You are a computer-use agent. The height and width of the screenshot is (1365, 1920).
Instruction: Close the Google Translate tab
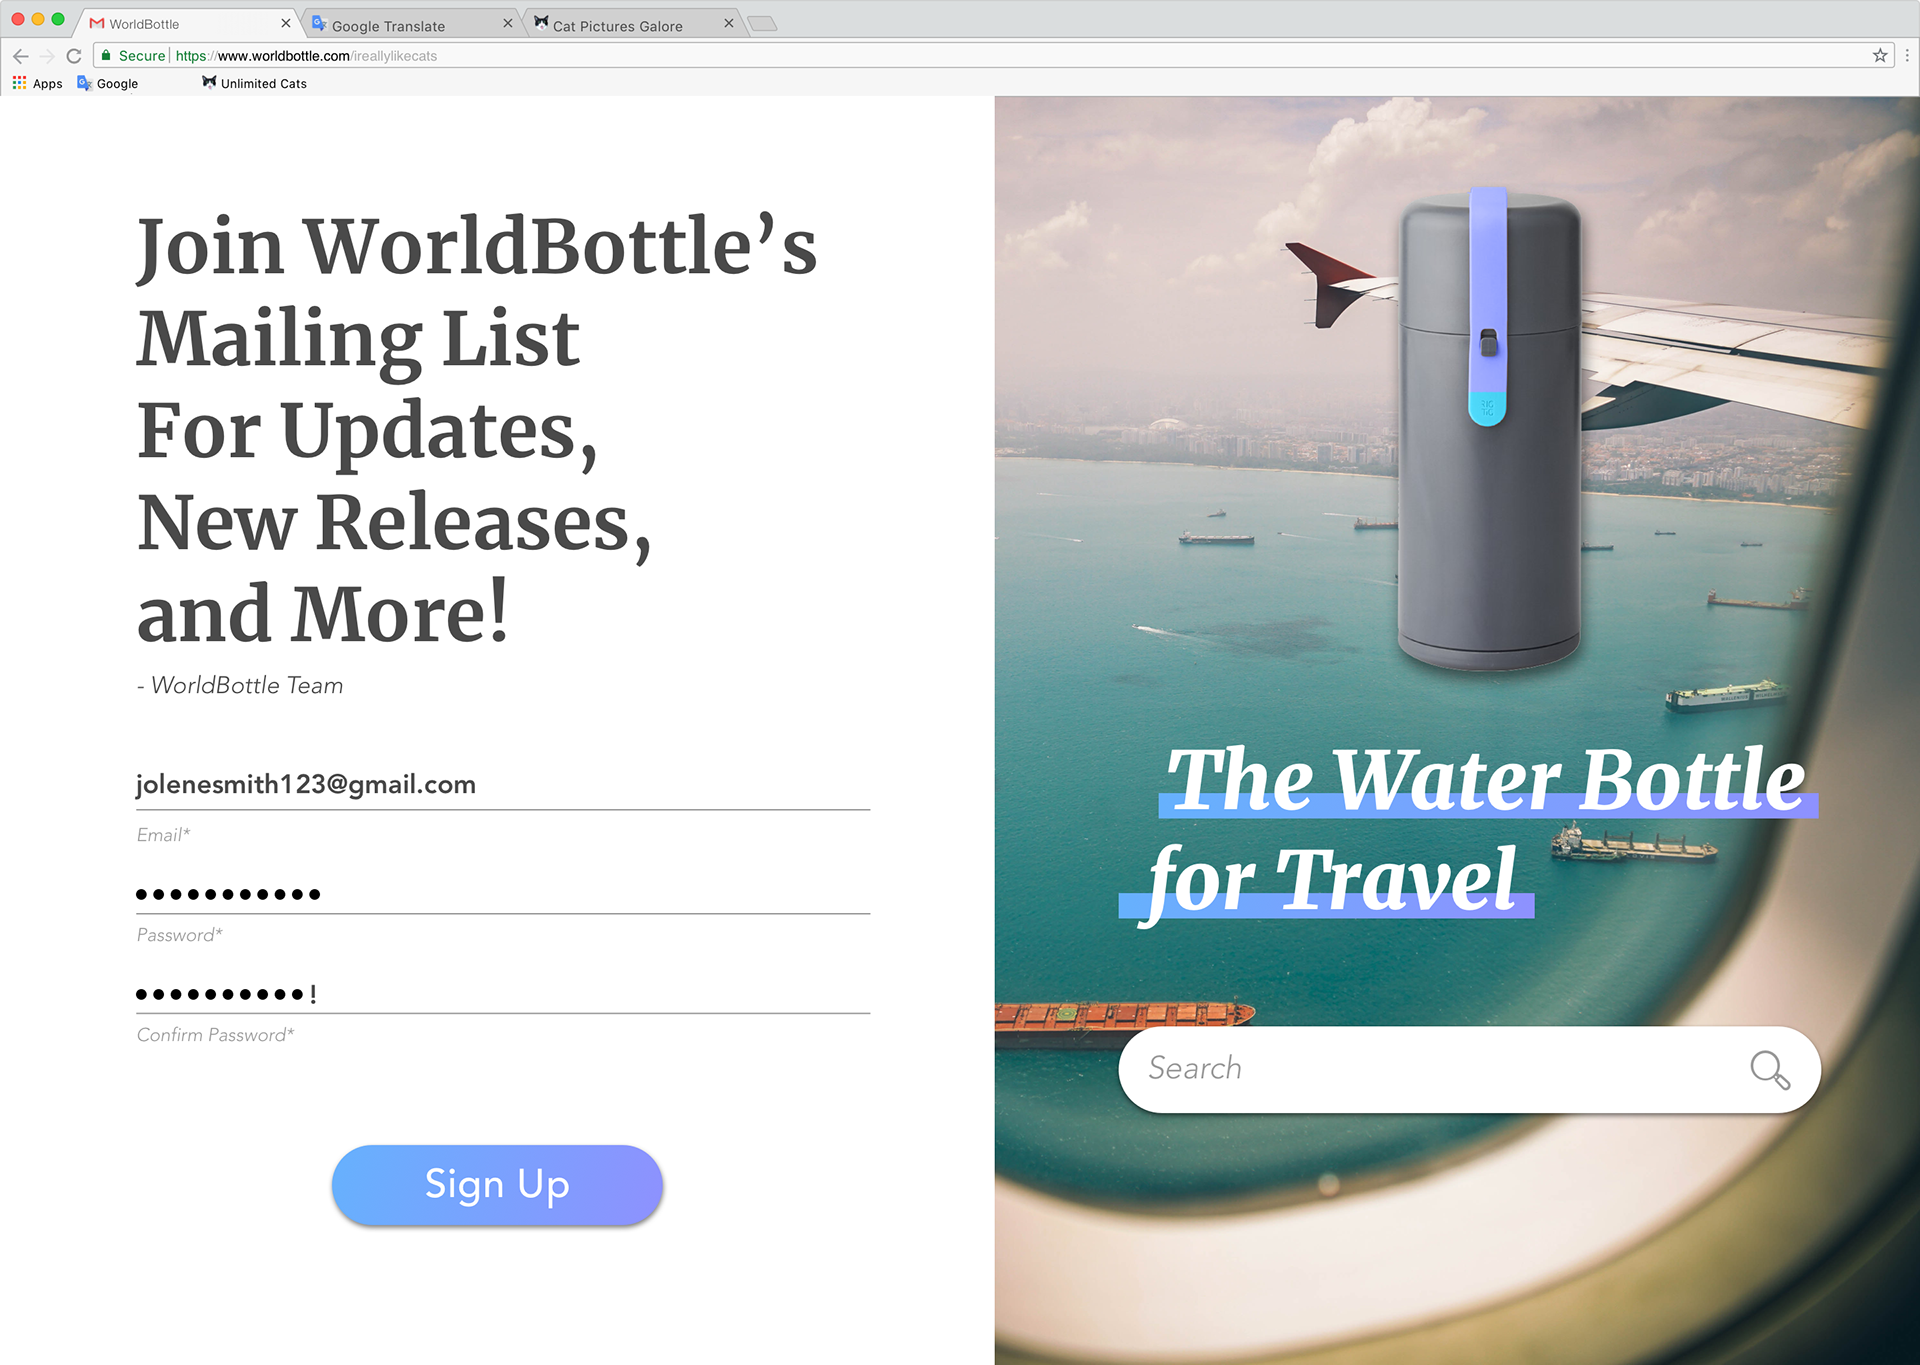pyautogui.click(x=507, y=23)
